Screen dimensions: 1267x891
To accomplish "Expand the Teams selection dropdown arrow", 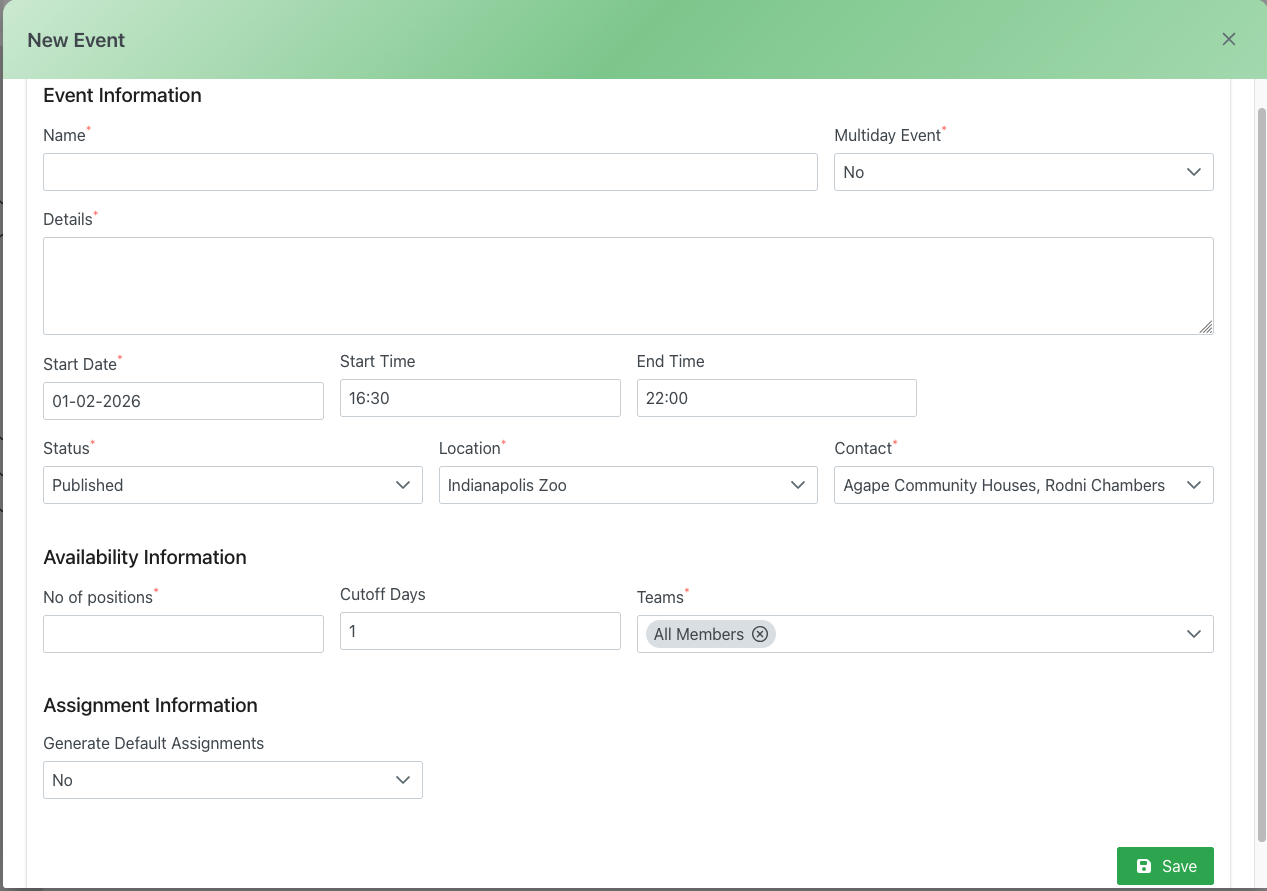I will click(x=1193, y=634).
